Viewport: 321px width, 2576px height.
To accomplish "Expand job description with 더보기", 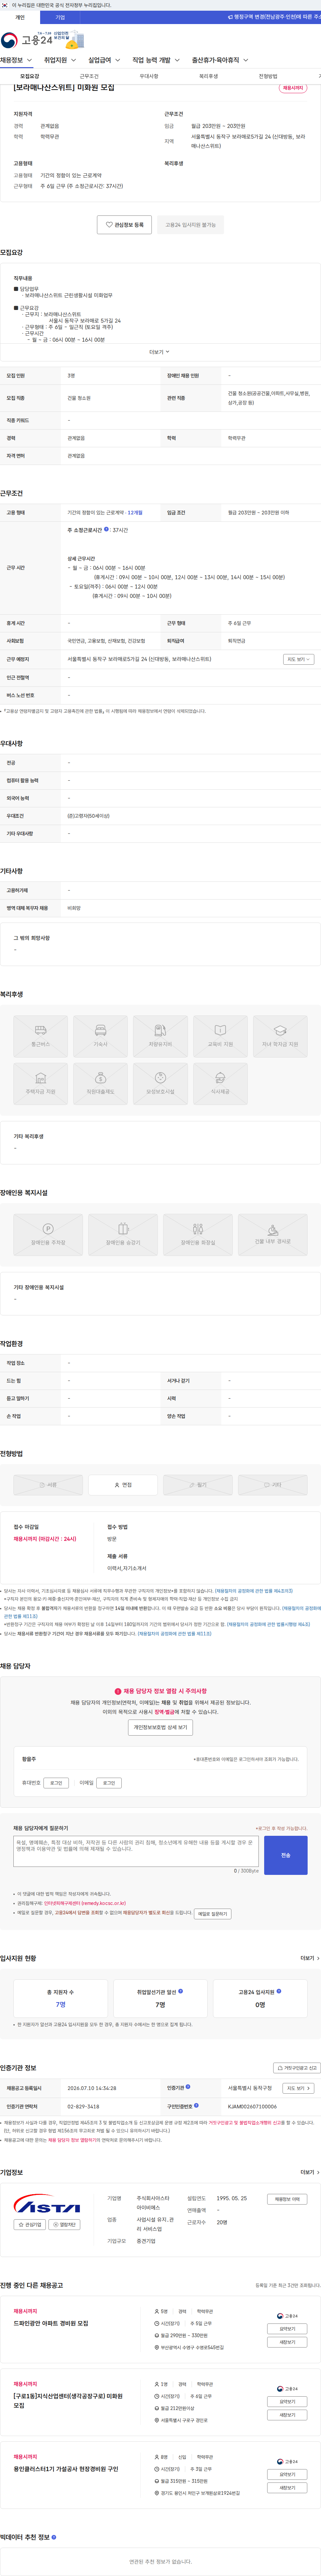I will pyautogui.click(x=160, y=352).
